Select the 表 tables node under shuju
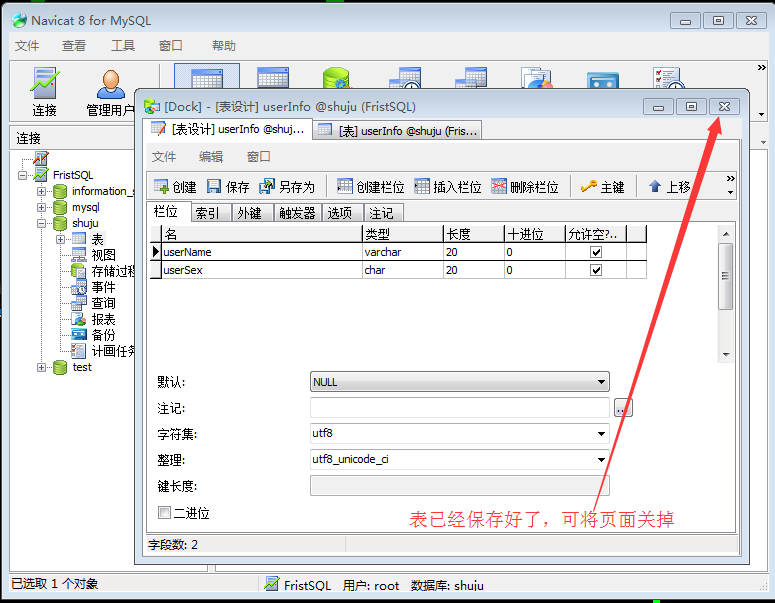The image size is (775, 603). pyautogui.click(x=97, y=239)
